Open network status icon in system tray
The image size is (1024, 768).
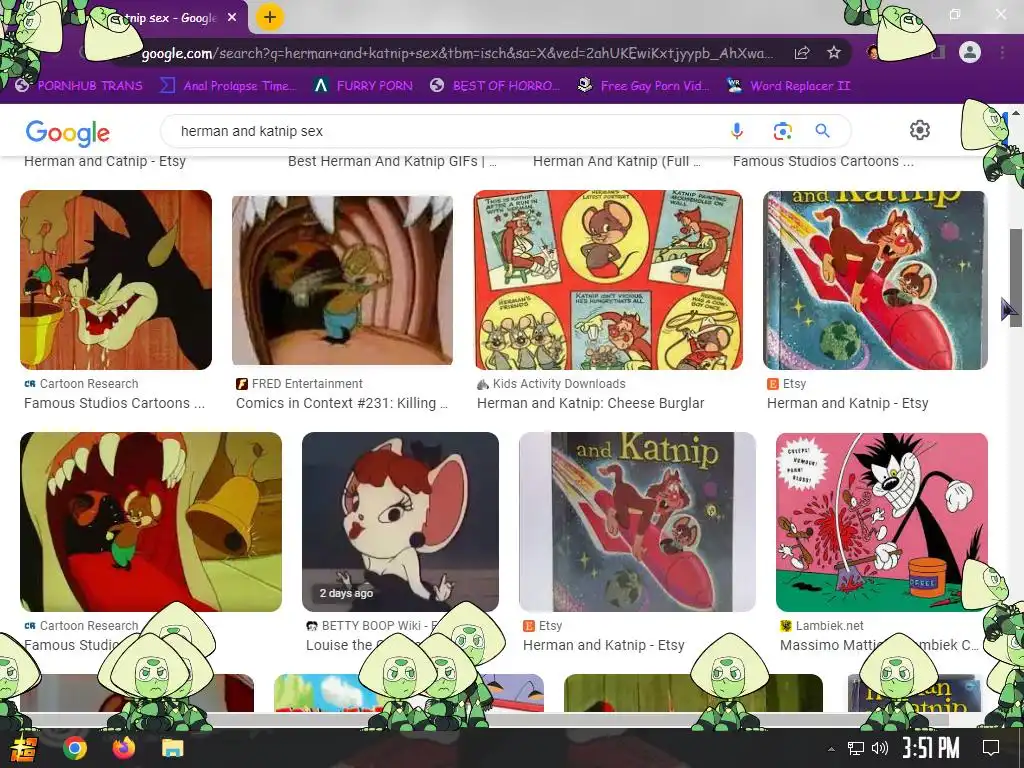click(856, 748)
